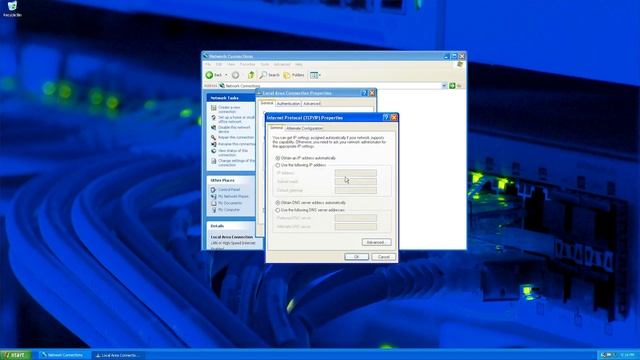
Task: Click Change settings of this connection link
Action: tap(236, 163)
